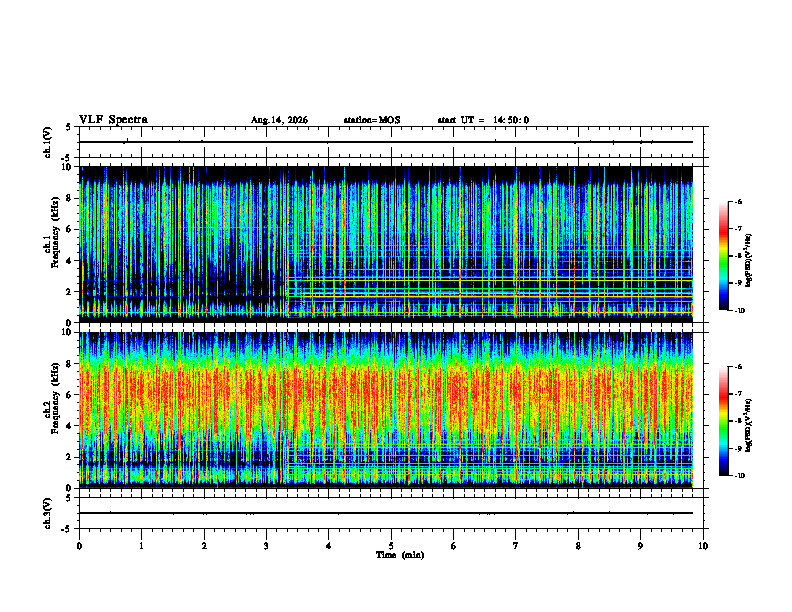Image resolution: width=792 pixels, height=612 pixels.
Task: Click the ch.3(V) voltage trace line
Action: 385,513
